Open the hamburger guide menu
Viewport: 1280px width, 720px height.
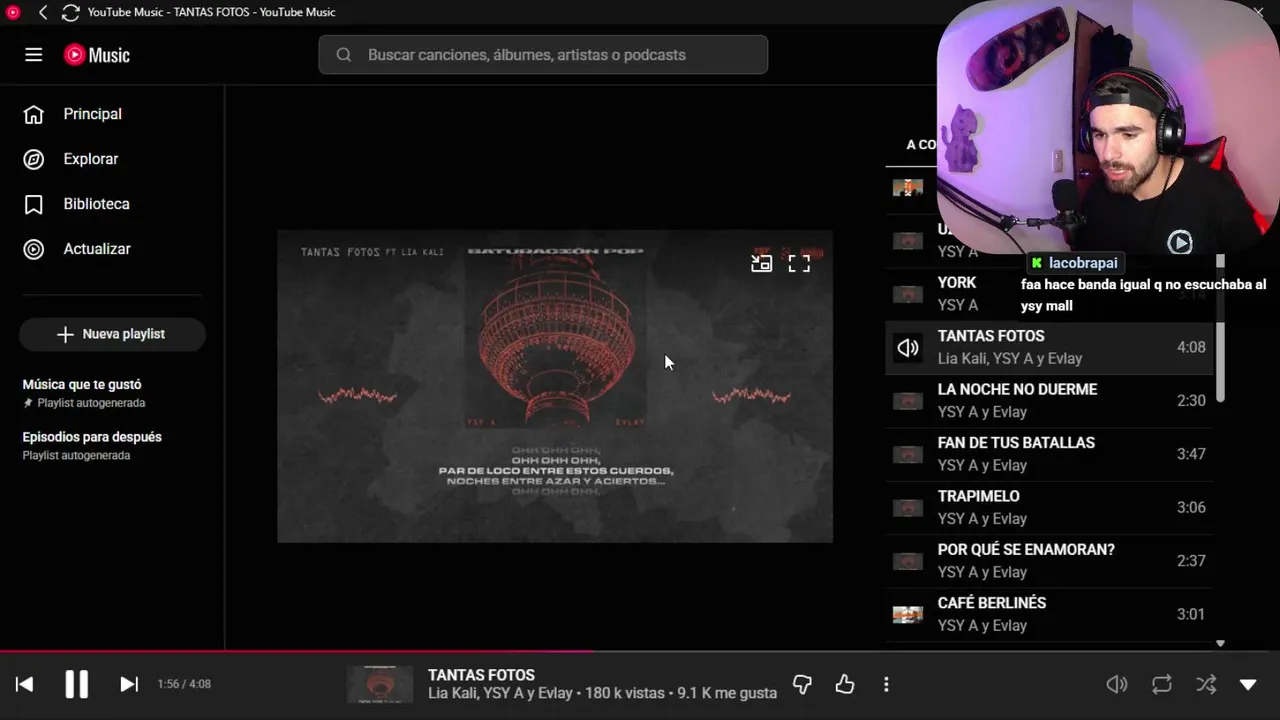(x=34, y=55)
